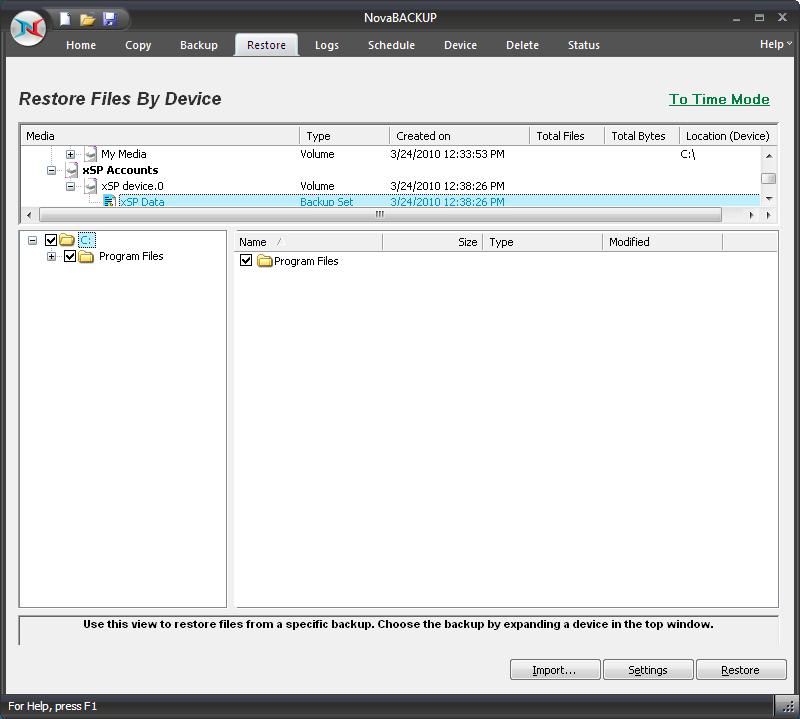Click the Backup Set type cell

327,202
